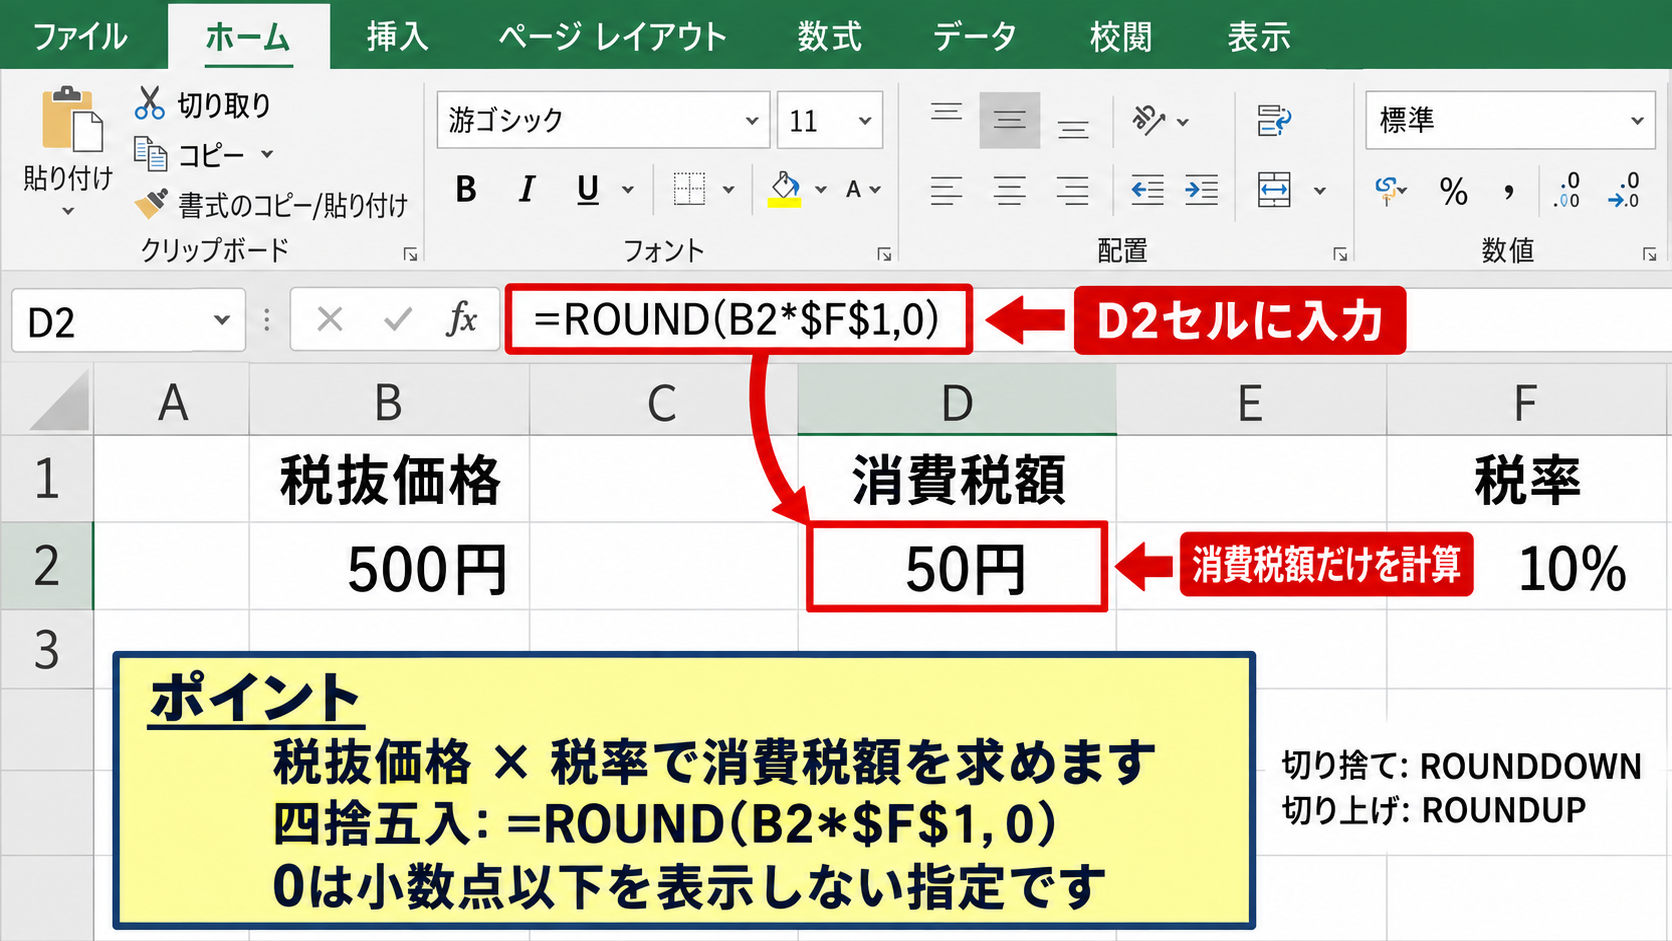Switch to the 数式 tab

(829, 37)
